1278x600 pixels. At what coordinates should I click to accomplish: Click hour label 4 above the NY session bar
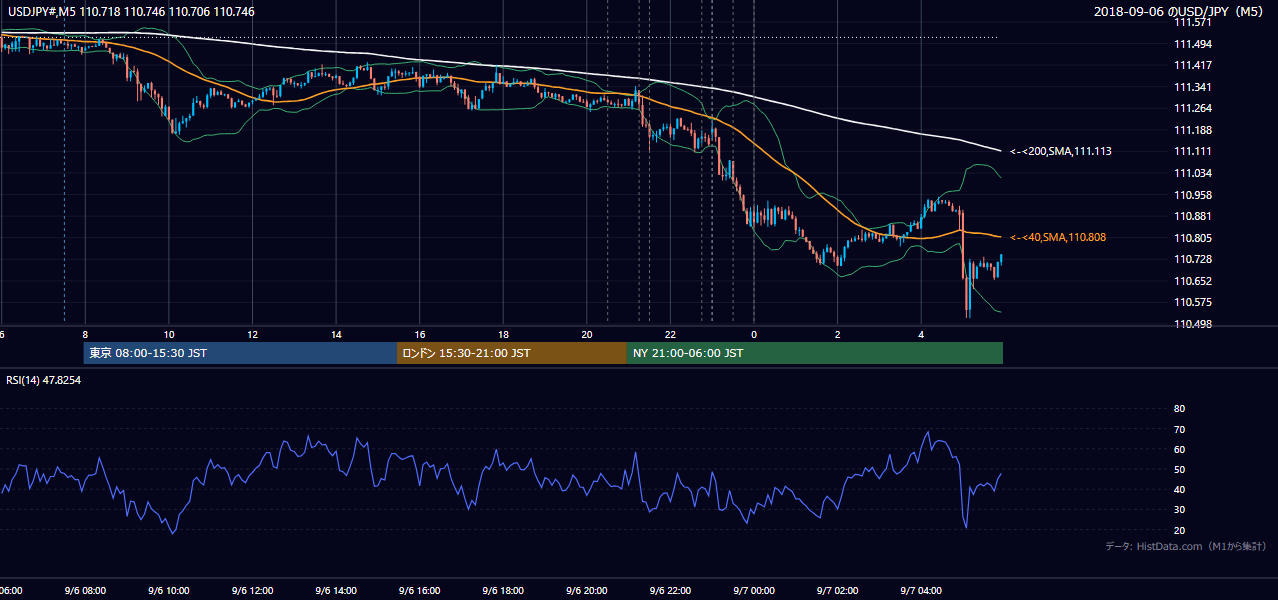coord(921,335)
